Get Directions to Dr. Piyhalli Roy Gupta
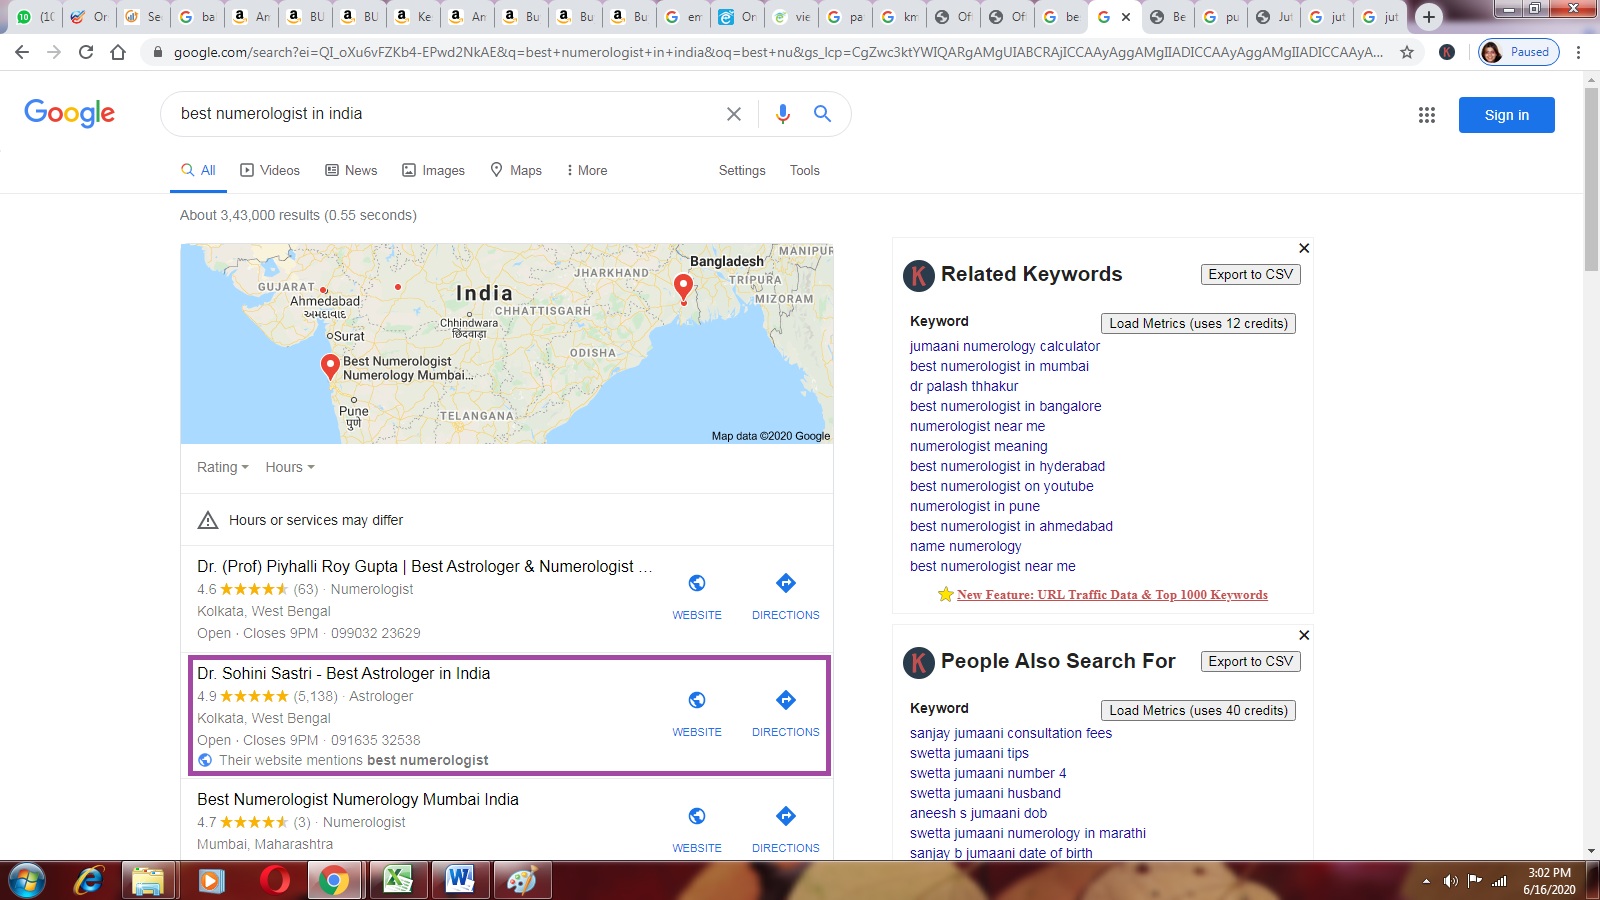1600x900 pixels. click(x=786, y=597)
